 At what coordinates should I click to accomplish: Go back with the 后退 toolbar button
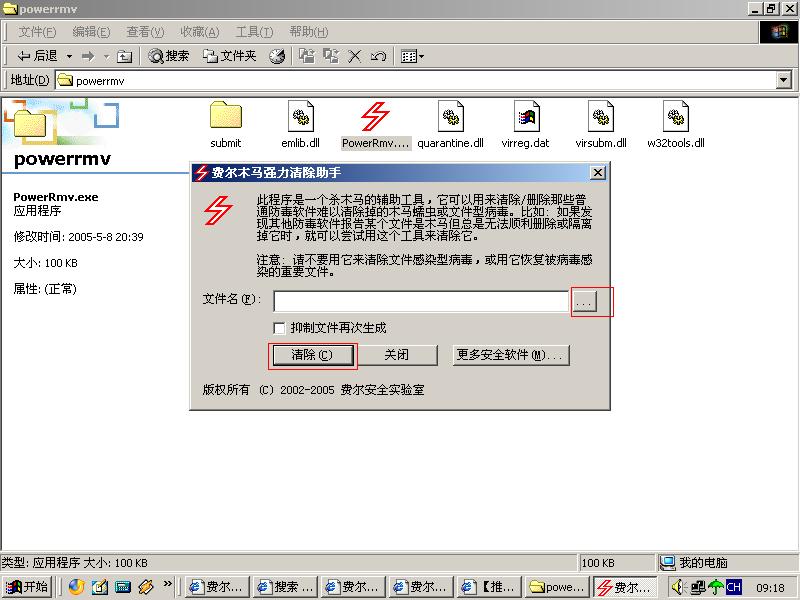[37, 56]
